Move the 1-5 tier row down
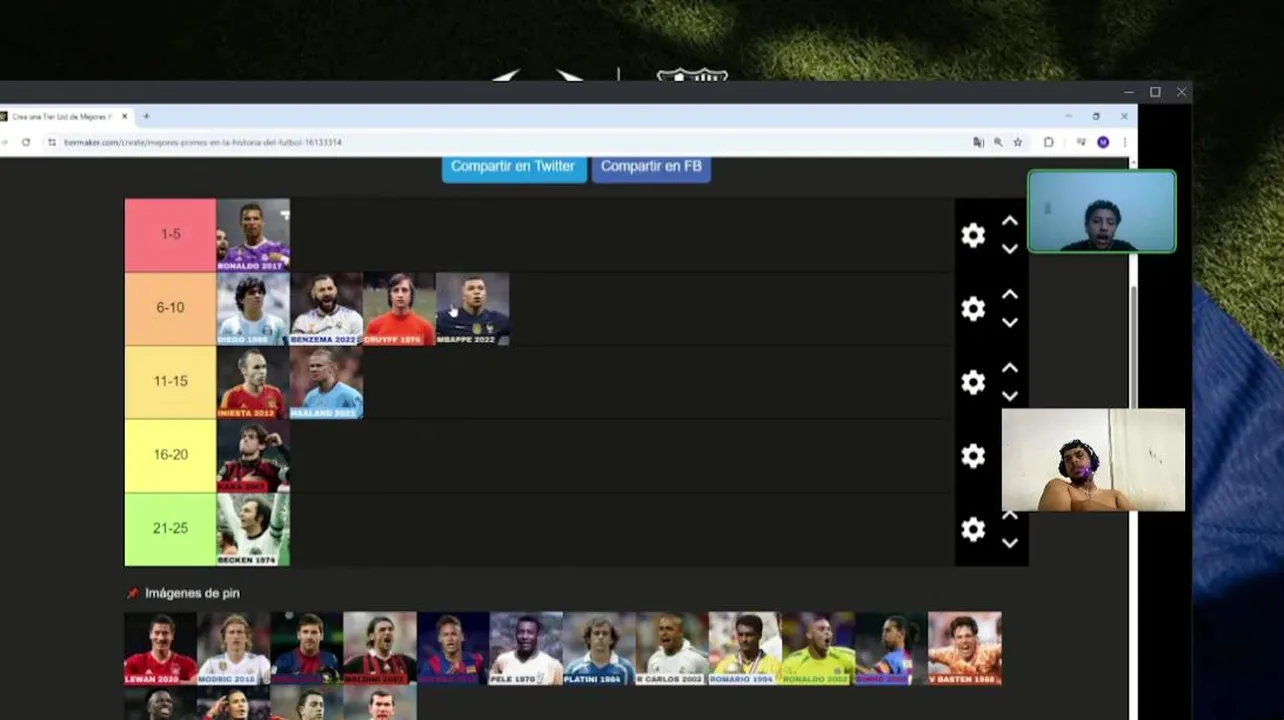This screenshot has width=1284, height=720. point(1010,249)
